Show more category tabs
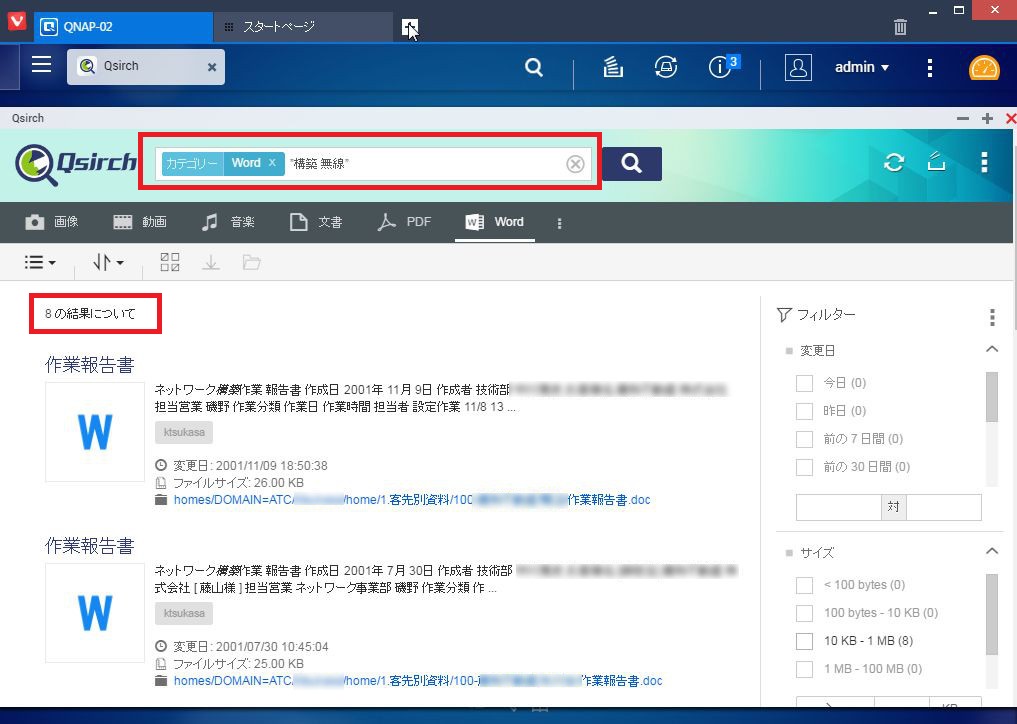This screenshot has height=724, width=1017. coord(559,223)
